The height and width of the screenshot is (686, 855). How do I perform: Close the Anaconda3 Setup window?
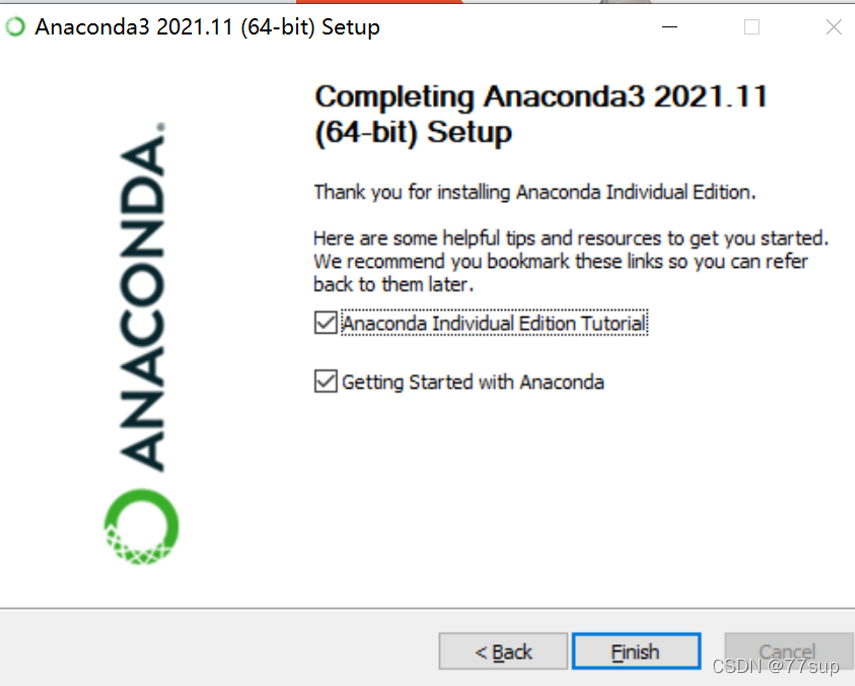click(x=834, y=27)
